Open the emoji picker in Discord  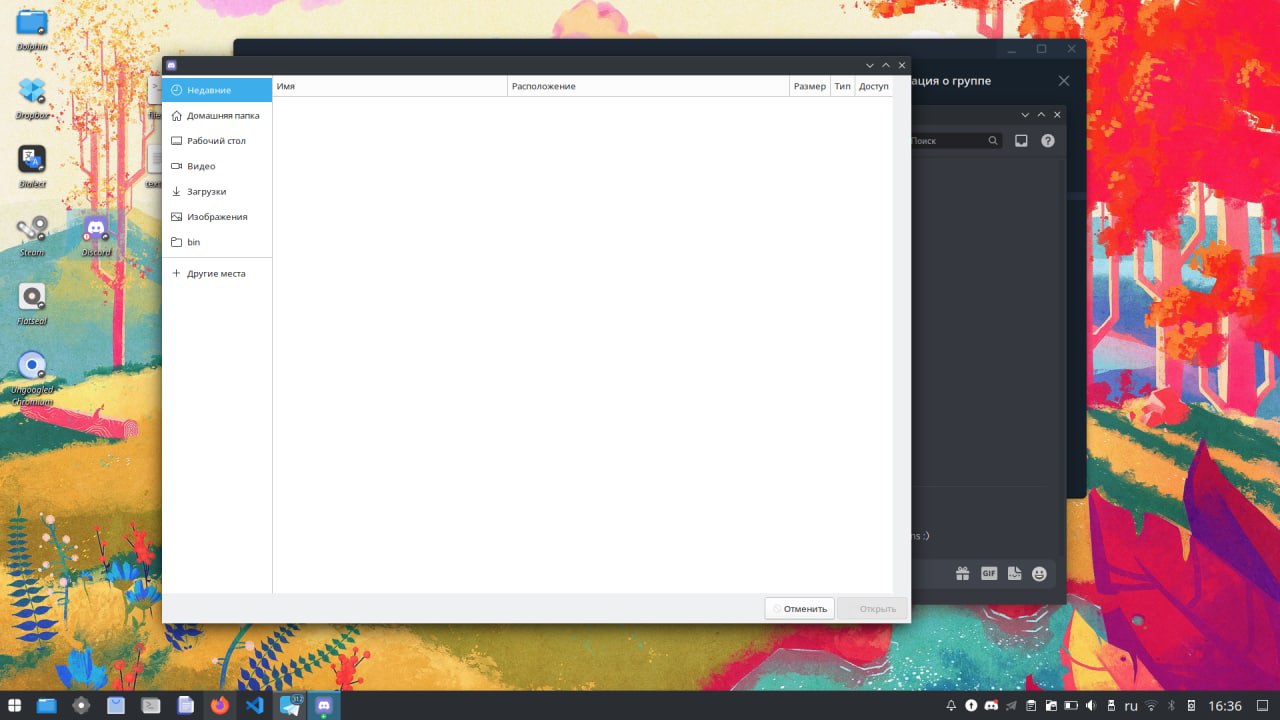click(1040, 574)
